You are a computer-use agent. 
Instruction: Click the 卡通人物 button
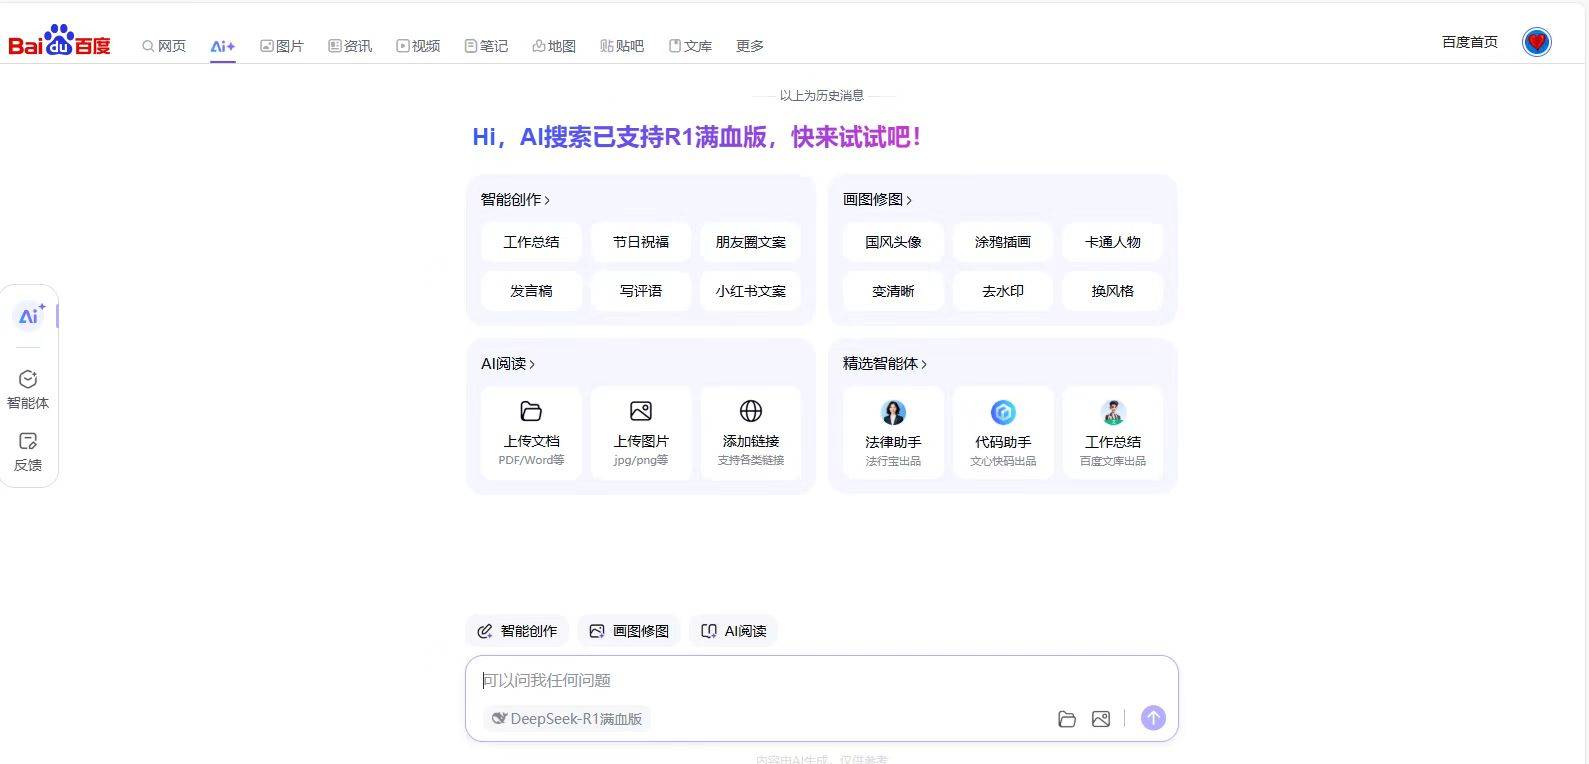tap(1113, 242)
